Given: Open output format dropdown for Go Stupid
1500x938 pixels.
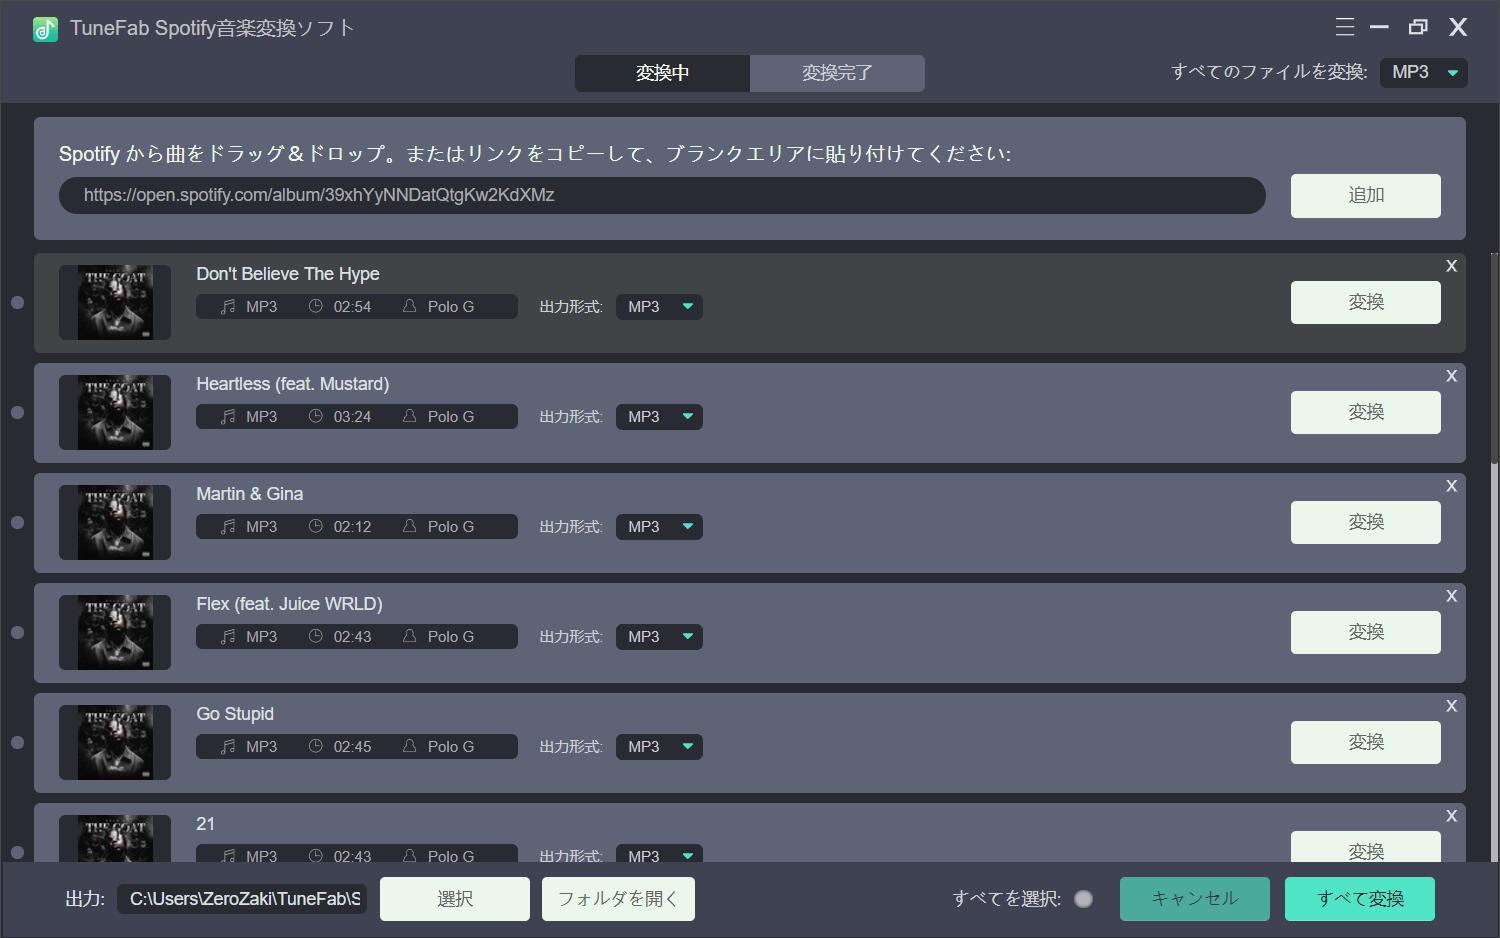Looking at the screenshot, I should (x=659, y=747).
